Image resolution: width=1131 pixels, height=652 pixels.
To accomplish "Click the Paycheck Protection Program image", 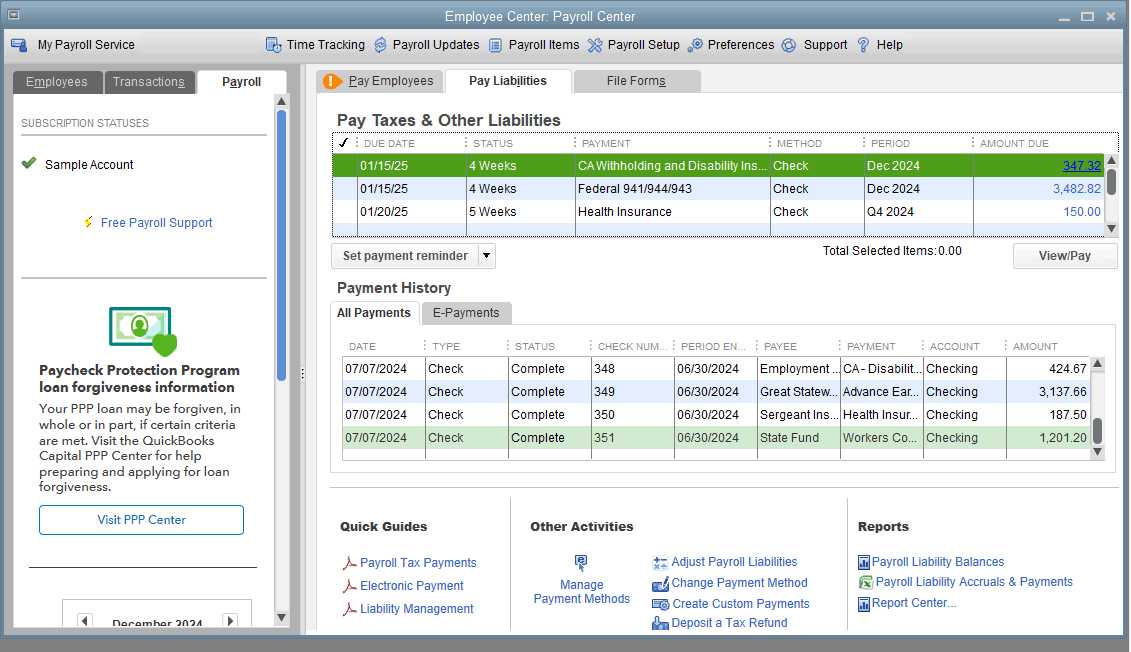I will [143, 331].
